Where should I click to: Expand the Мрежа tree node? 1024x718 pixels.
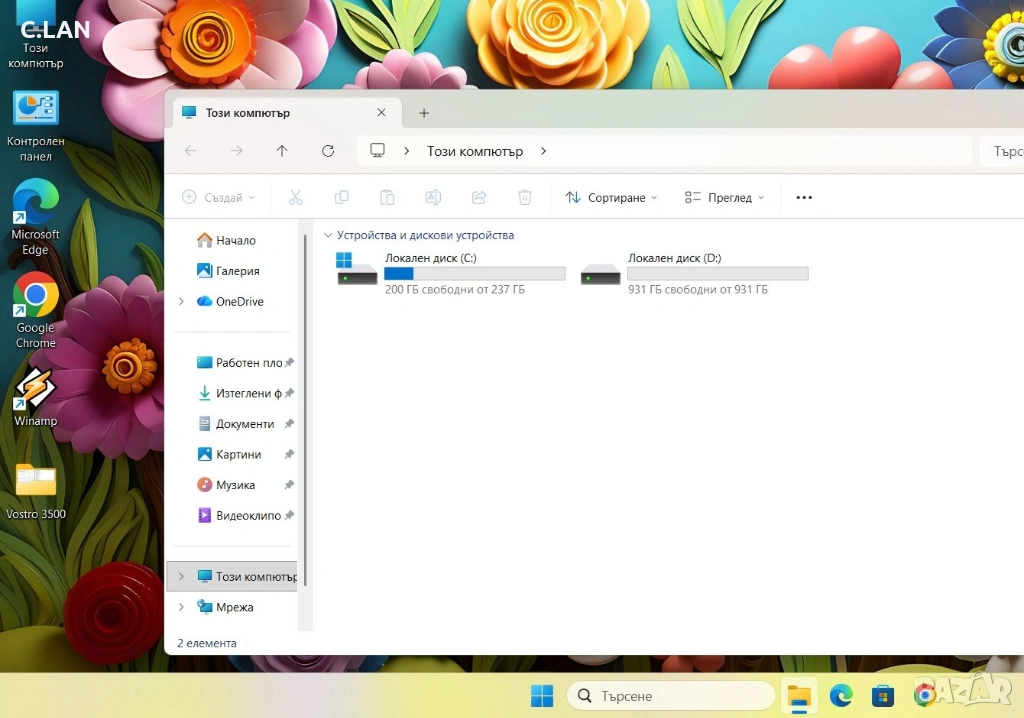tap(181, 607)
